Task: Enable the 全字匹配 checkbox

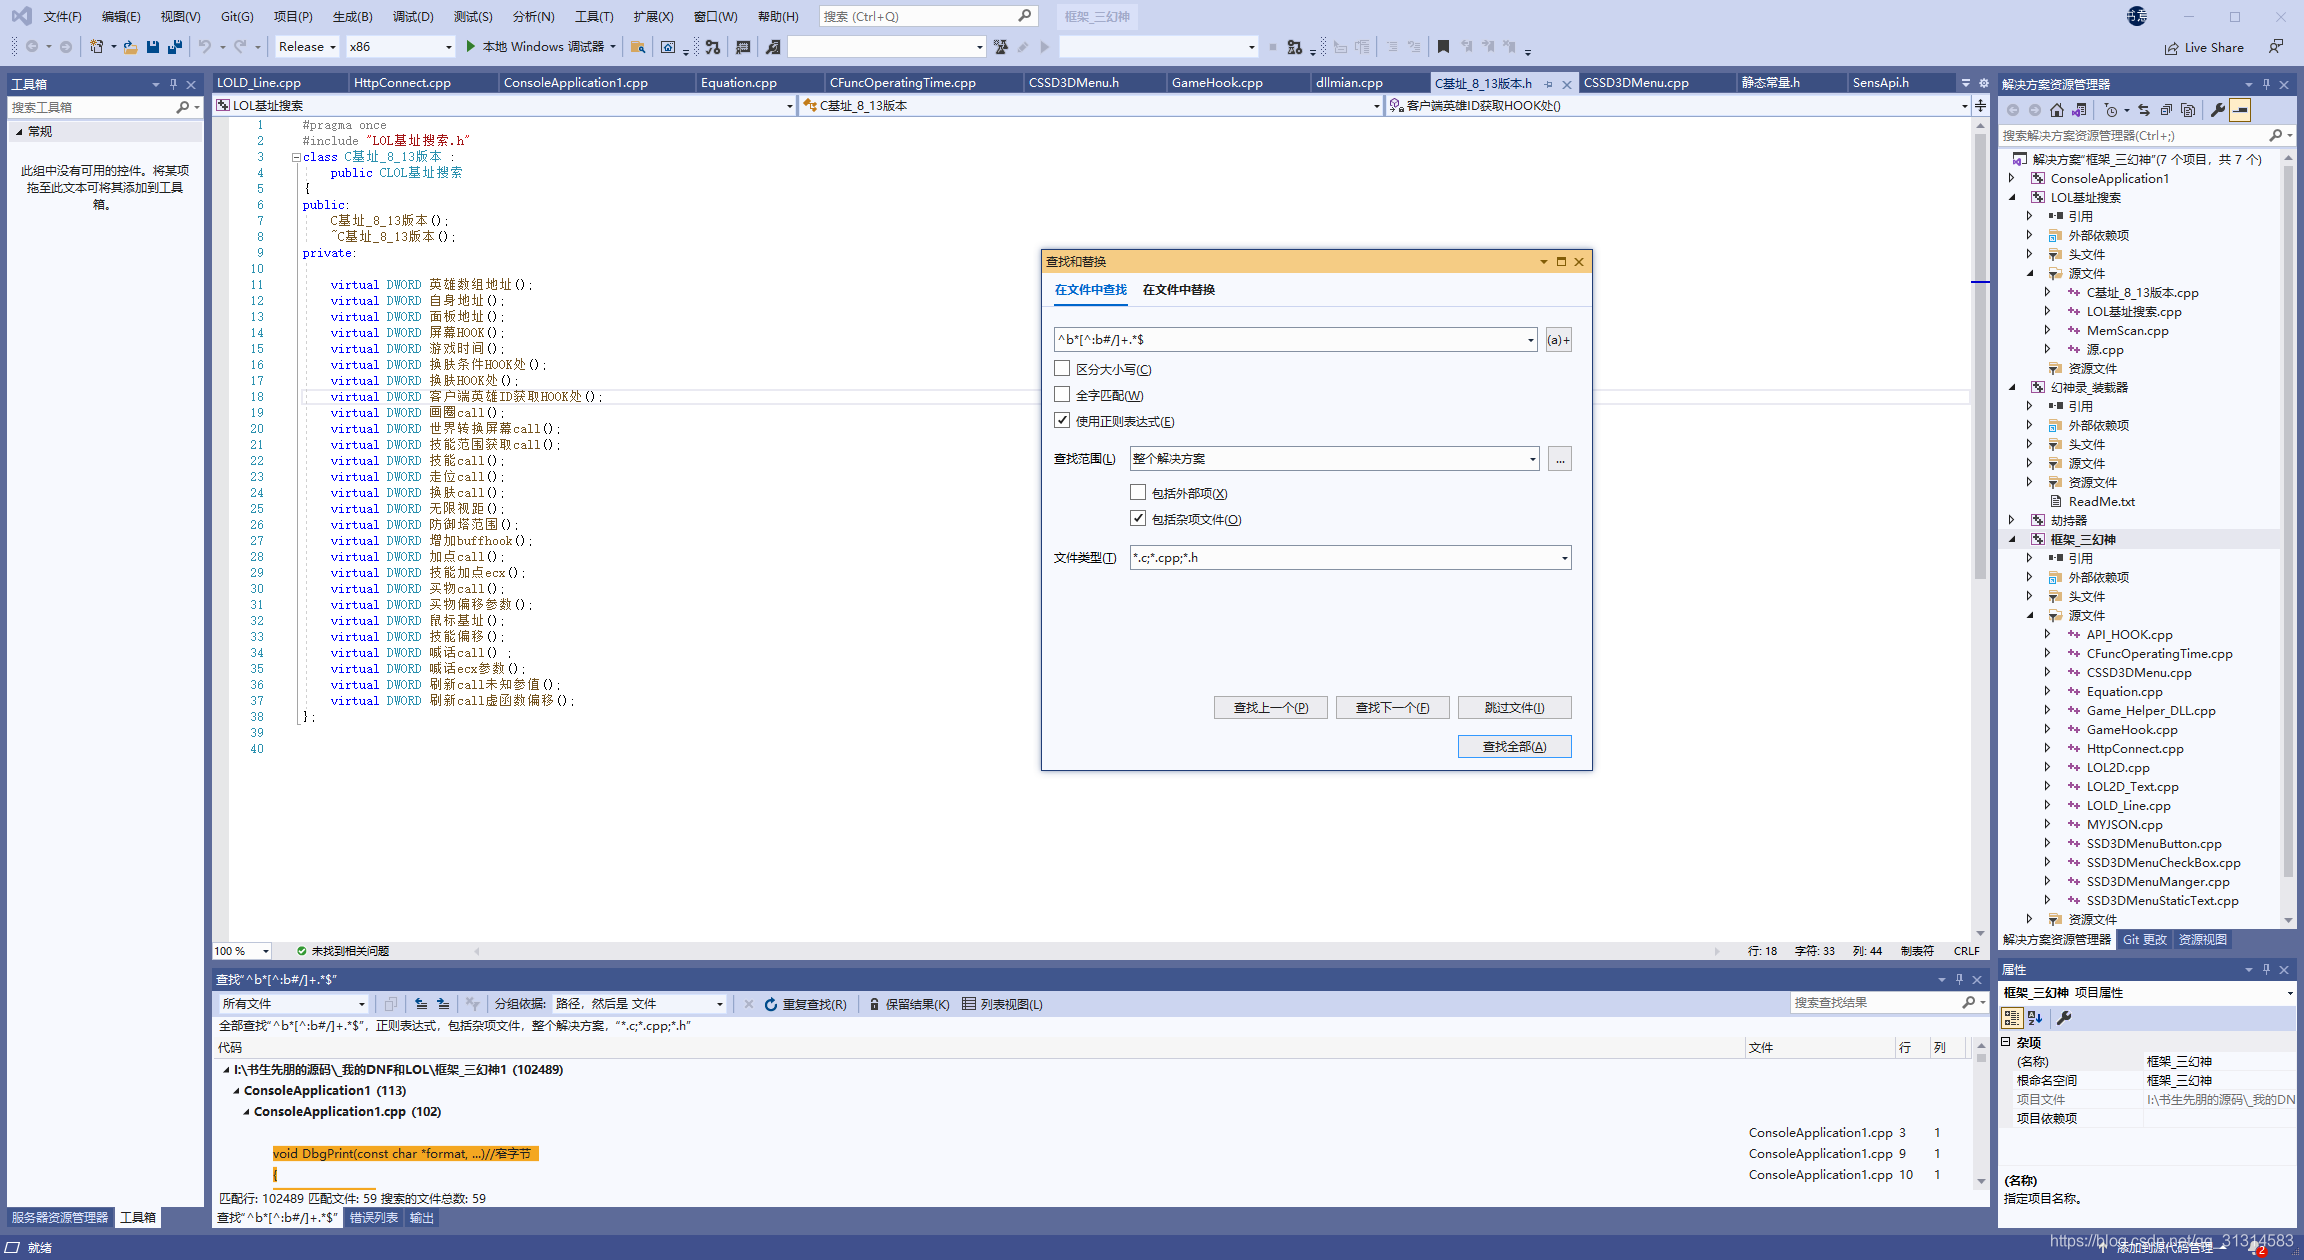Action: (1062, 395)
